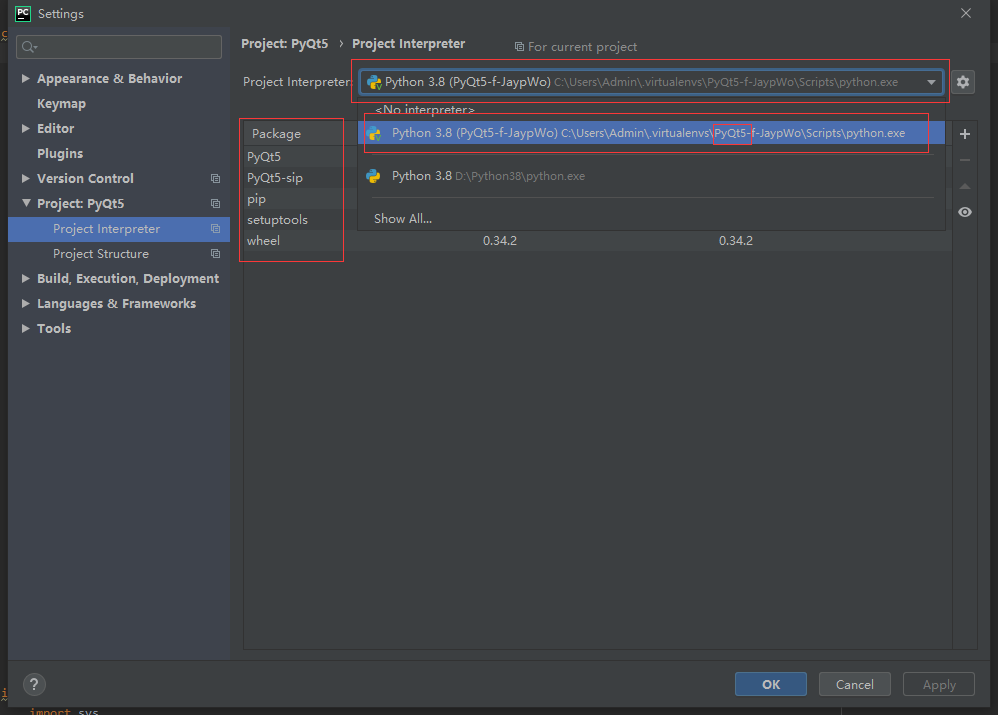The image size is (998, 715).
Task: Click the project-level icon next to Project Structure
Action: pyautogui.click(x=215, y=253)
